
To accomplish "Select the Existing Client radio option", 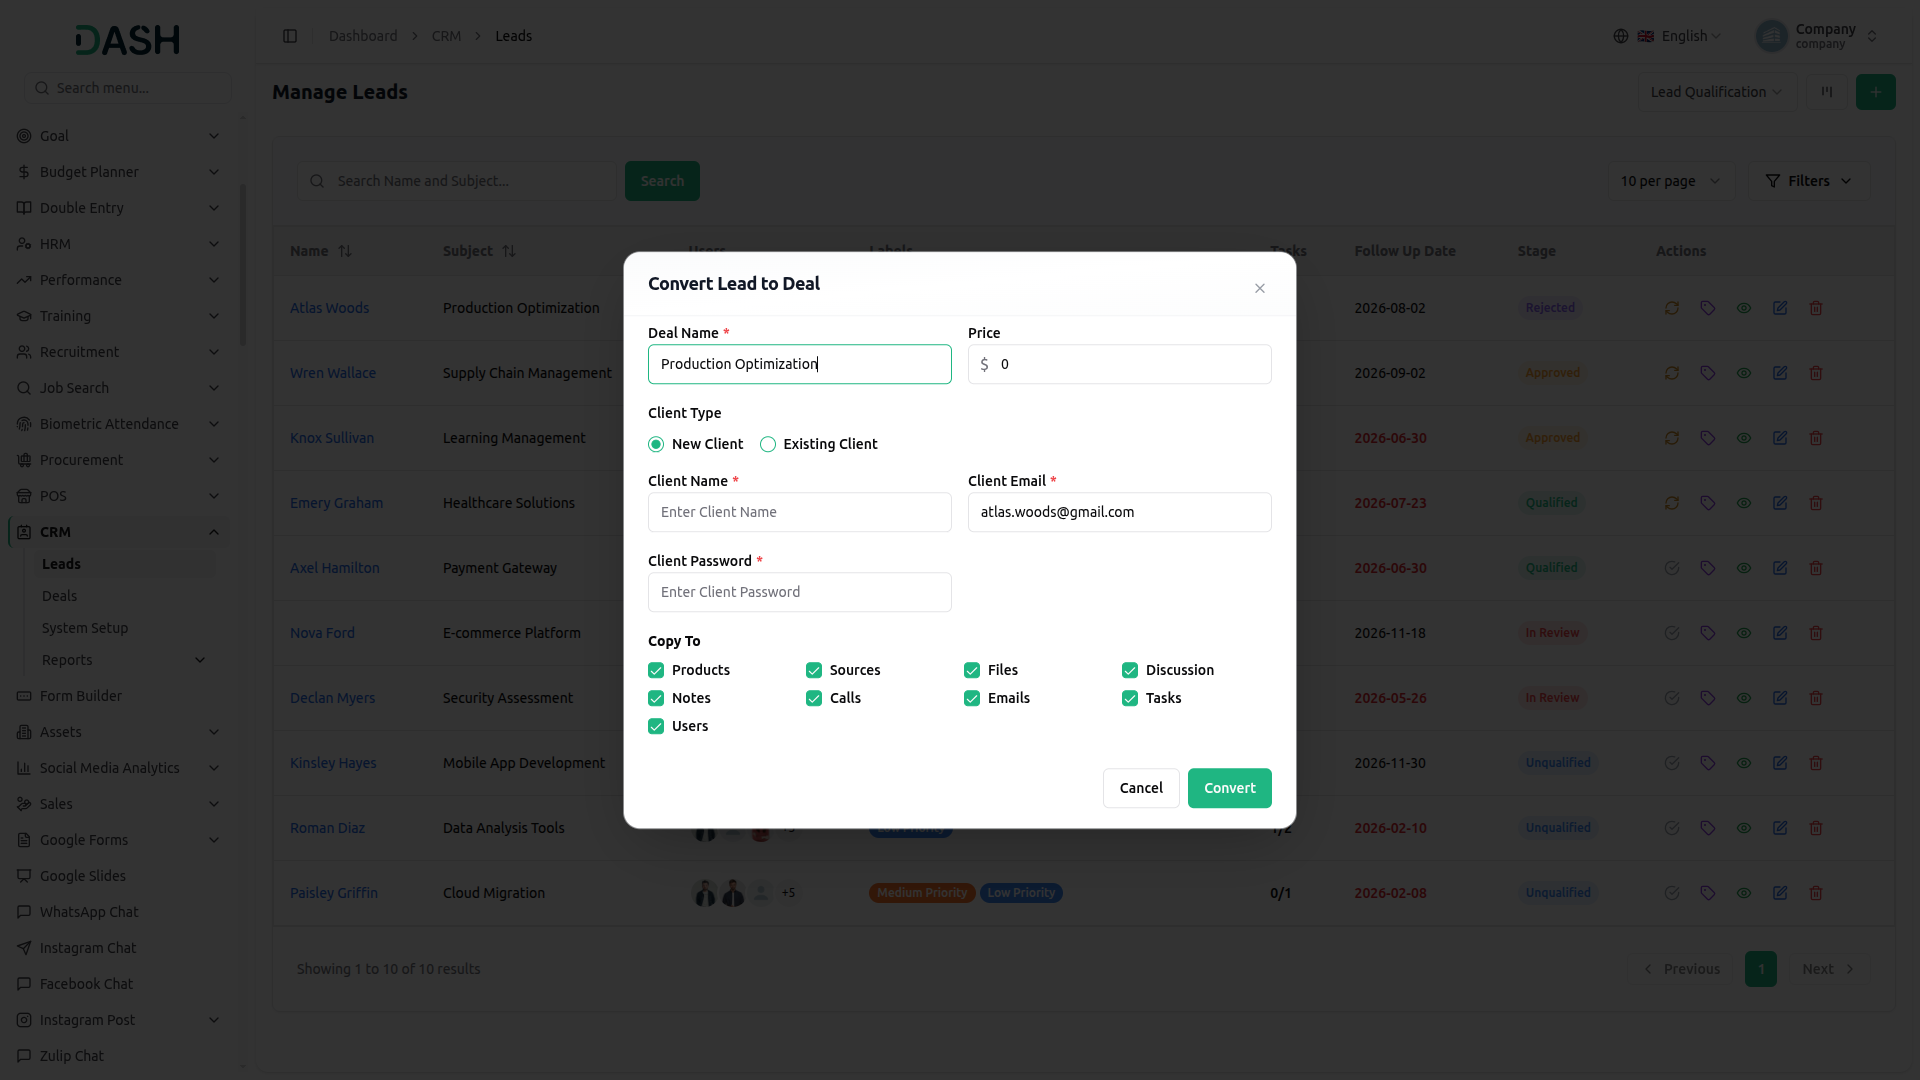I will coord(768,444).
